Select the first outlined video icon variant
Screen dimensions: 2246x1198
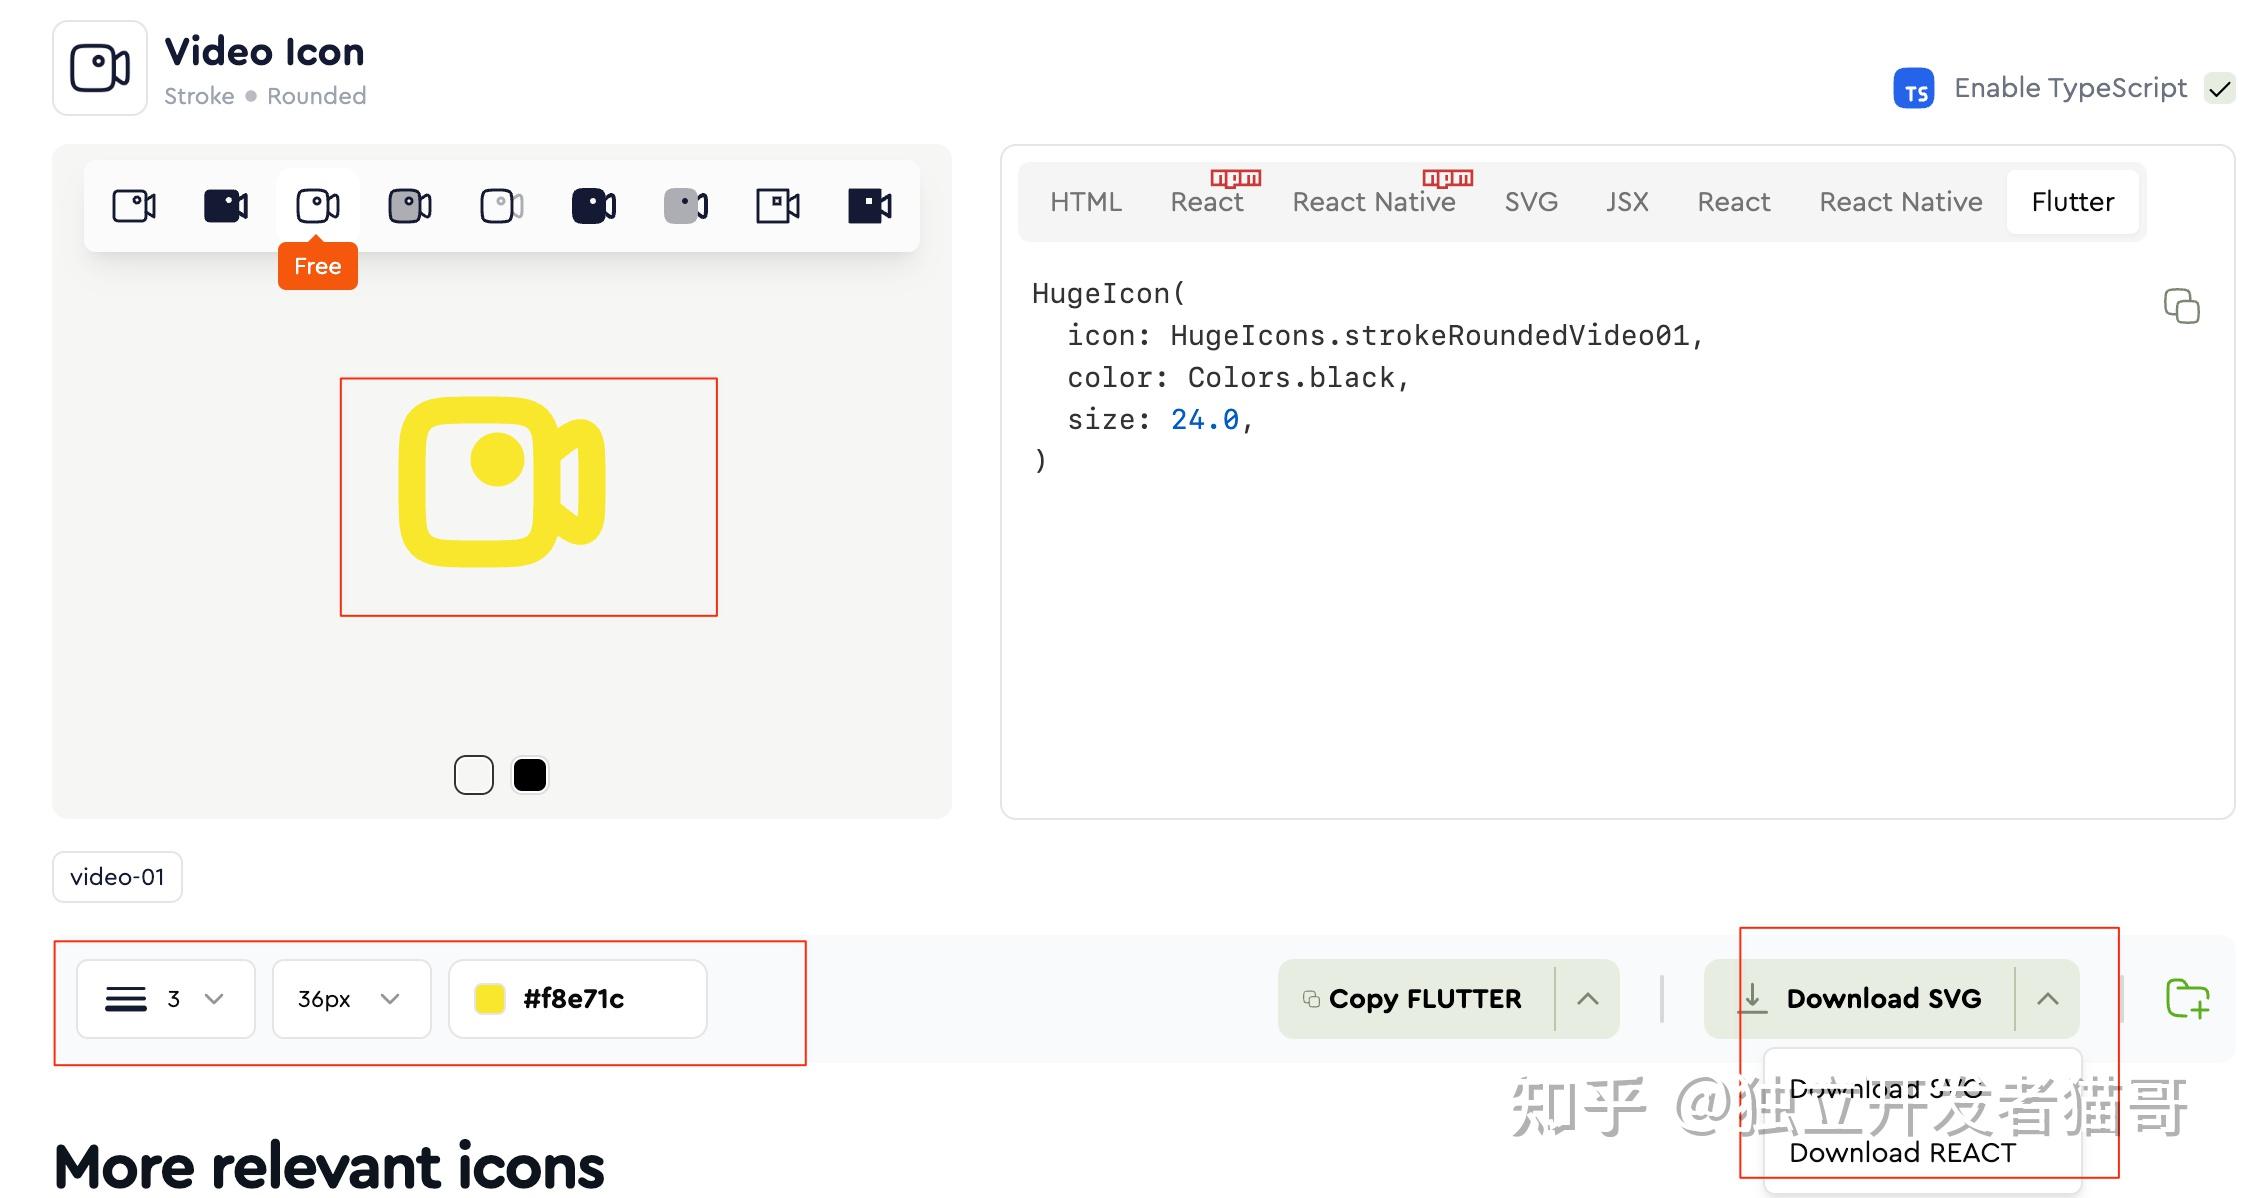coord(134,204)
